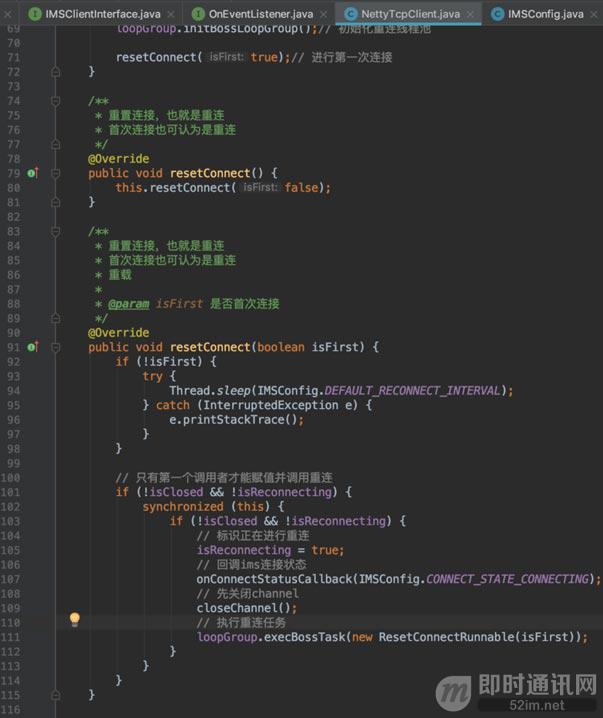This screenshot has width=603, height=718.
Task: Click resetConnect call with true on line 71
Action: pyautogui.click(x=203, y=57)
